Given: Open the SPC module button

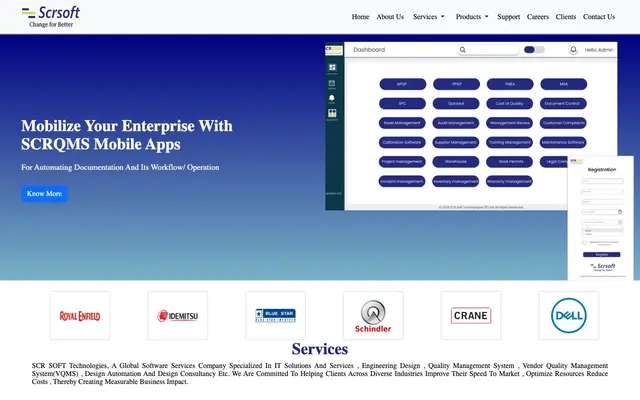Looking at the screenshot, I should point(402,104).
